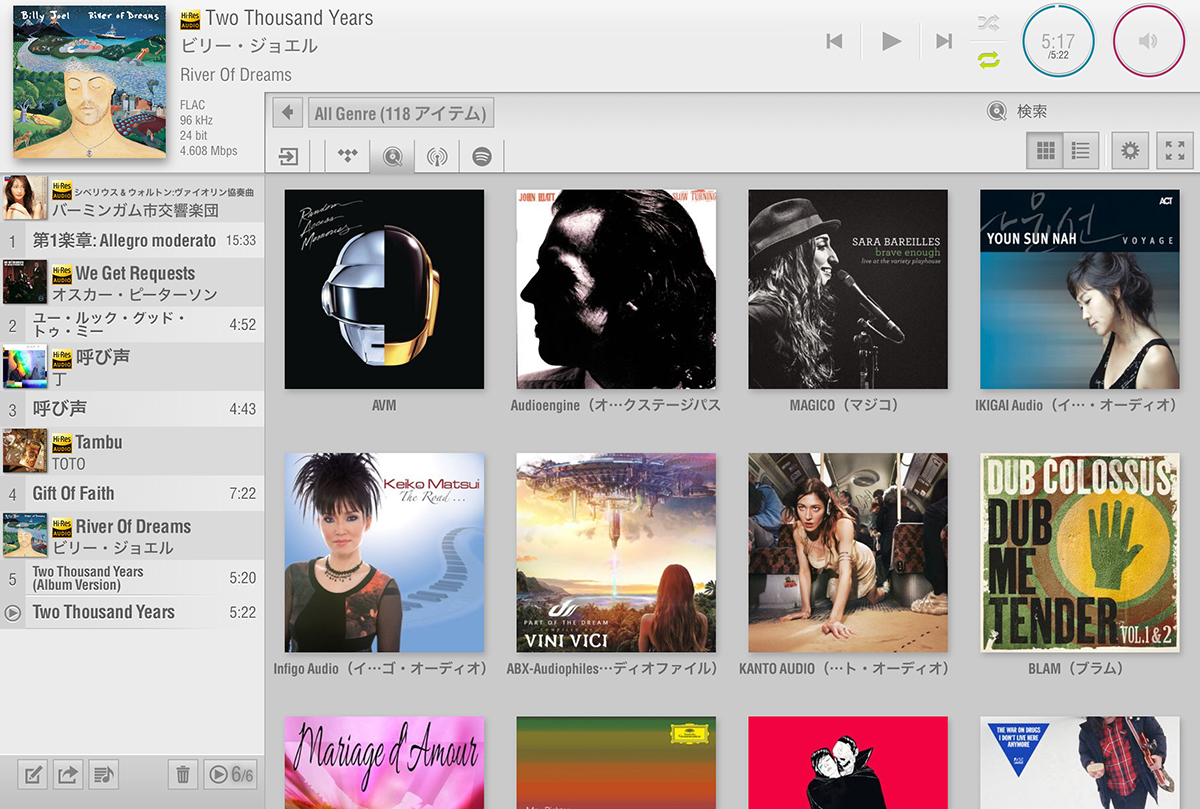Toggle the green repeat mode
1200x809 pixels.
988,60
